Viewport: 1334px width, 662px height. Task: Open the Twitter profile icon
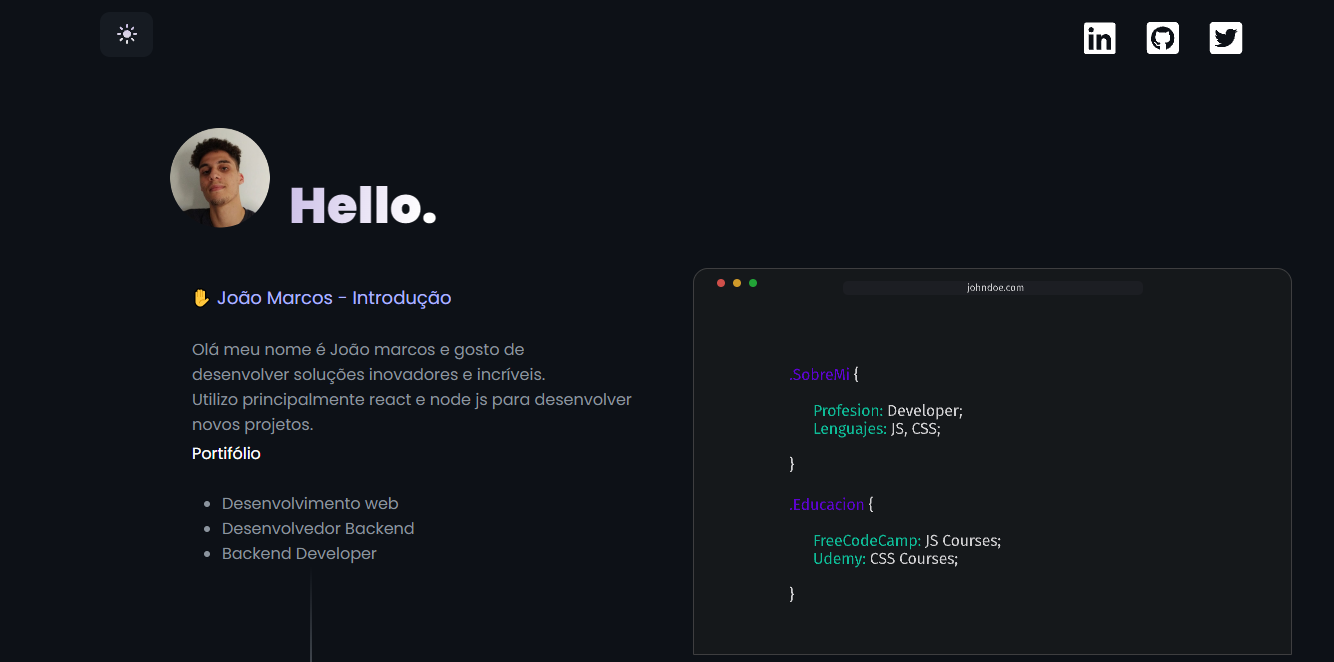[x=1225, y=37]
